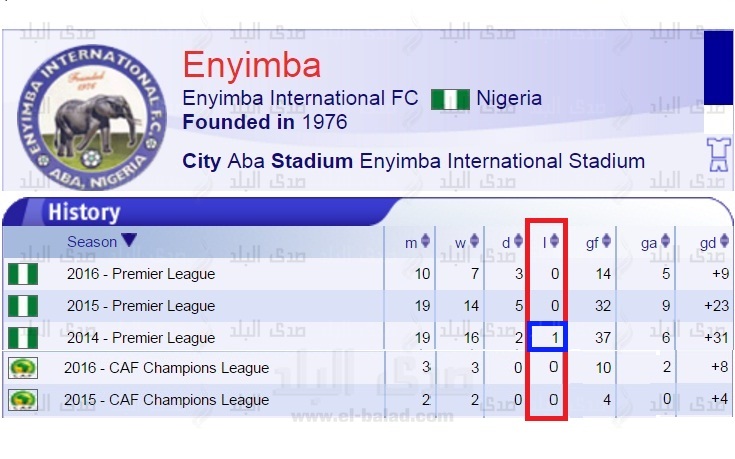The image size is (735, 459).
Task: Sort by losses using the l column arrows
Action: [x=555, y=241]
